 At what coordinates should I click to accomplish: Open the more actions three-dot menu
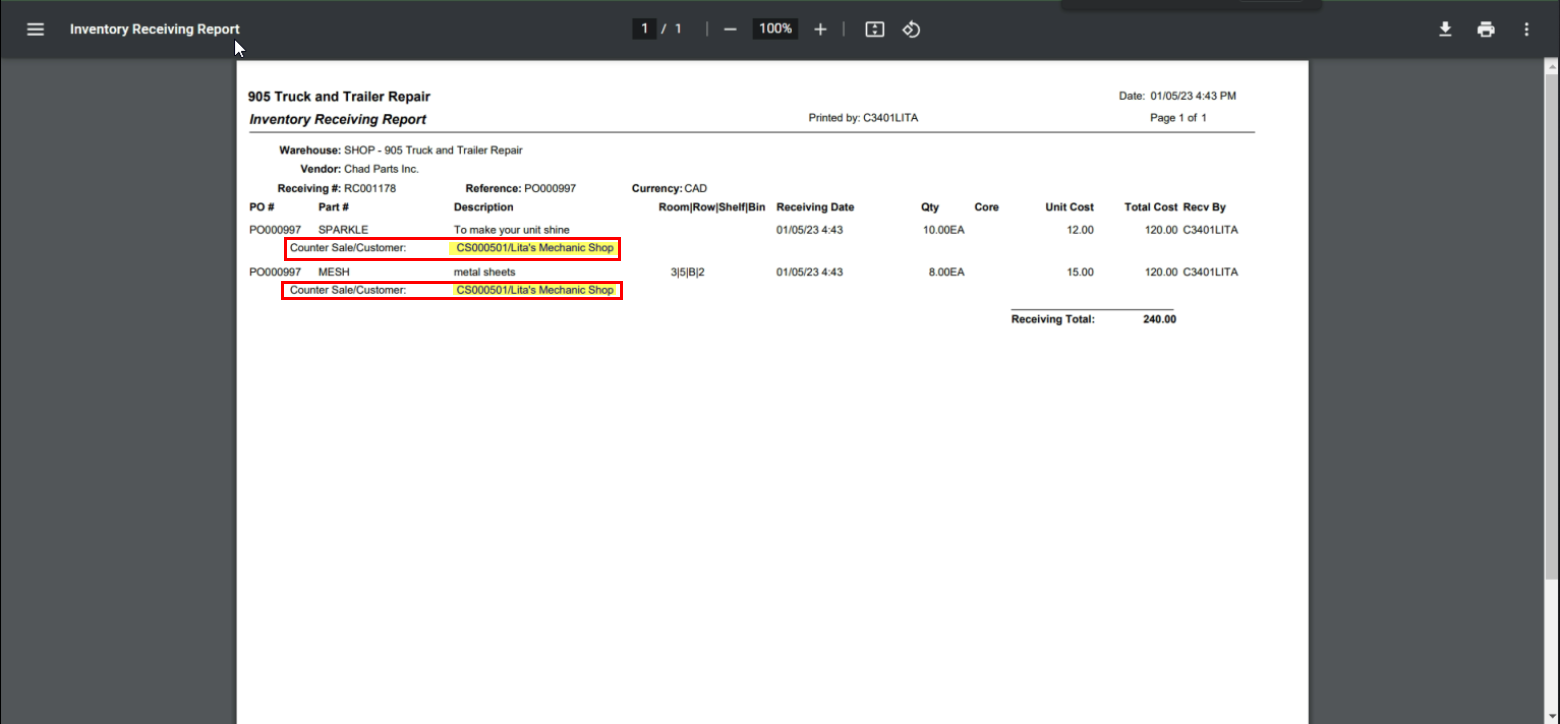point(1526,29)
